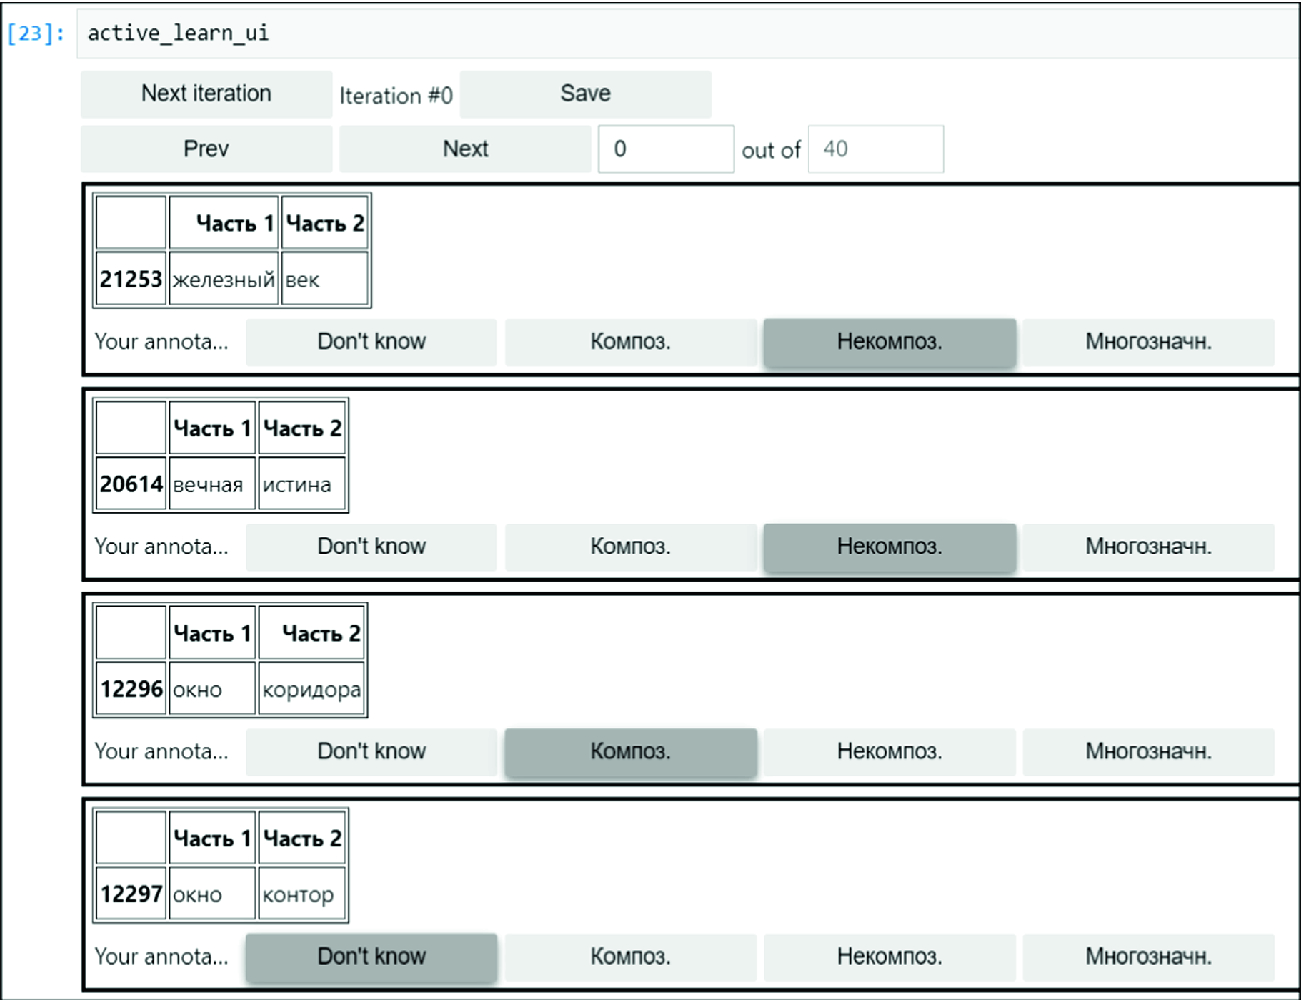Click the Save button
The width and height of the screenshot is (1304, 1000).
point(586,94)
